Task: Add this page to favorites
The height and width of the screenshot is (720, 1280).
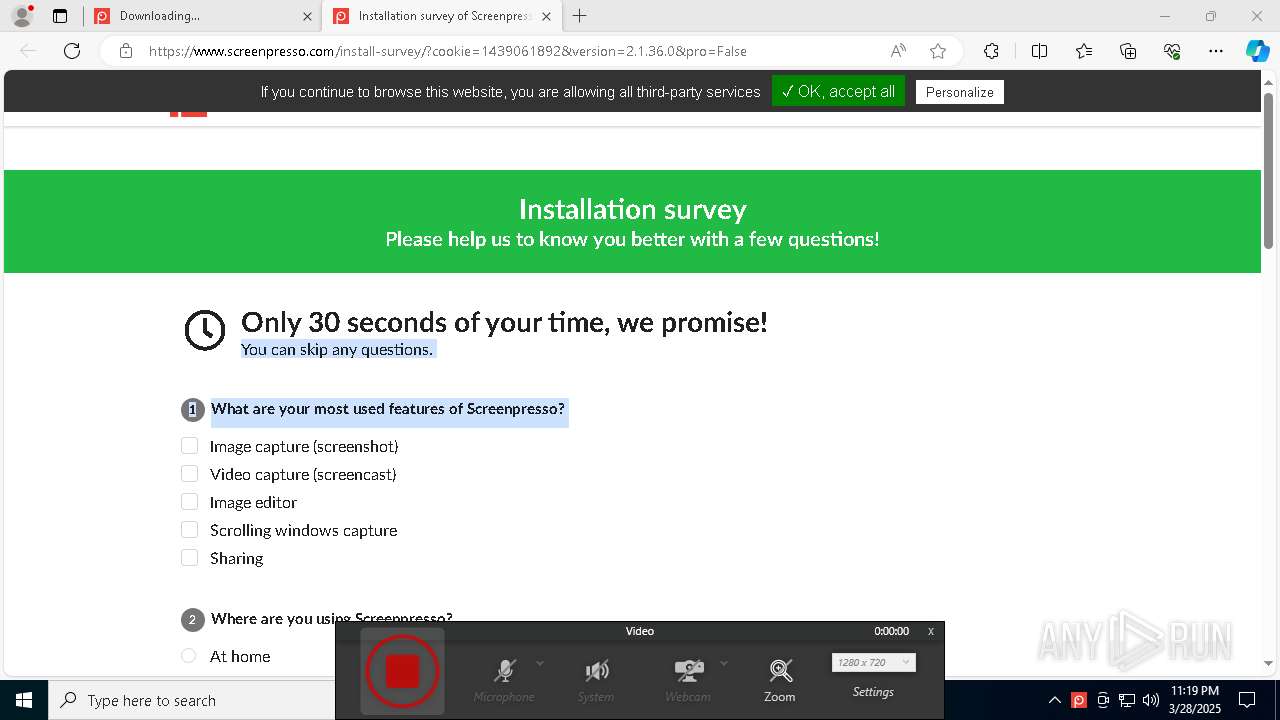Action: [x=937, y=51]
